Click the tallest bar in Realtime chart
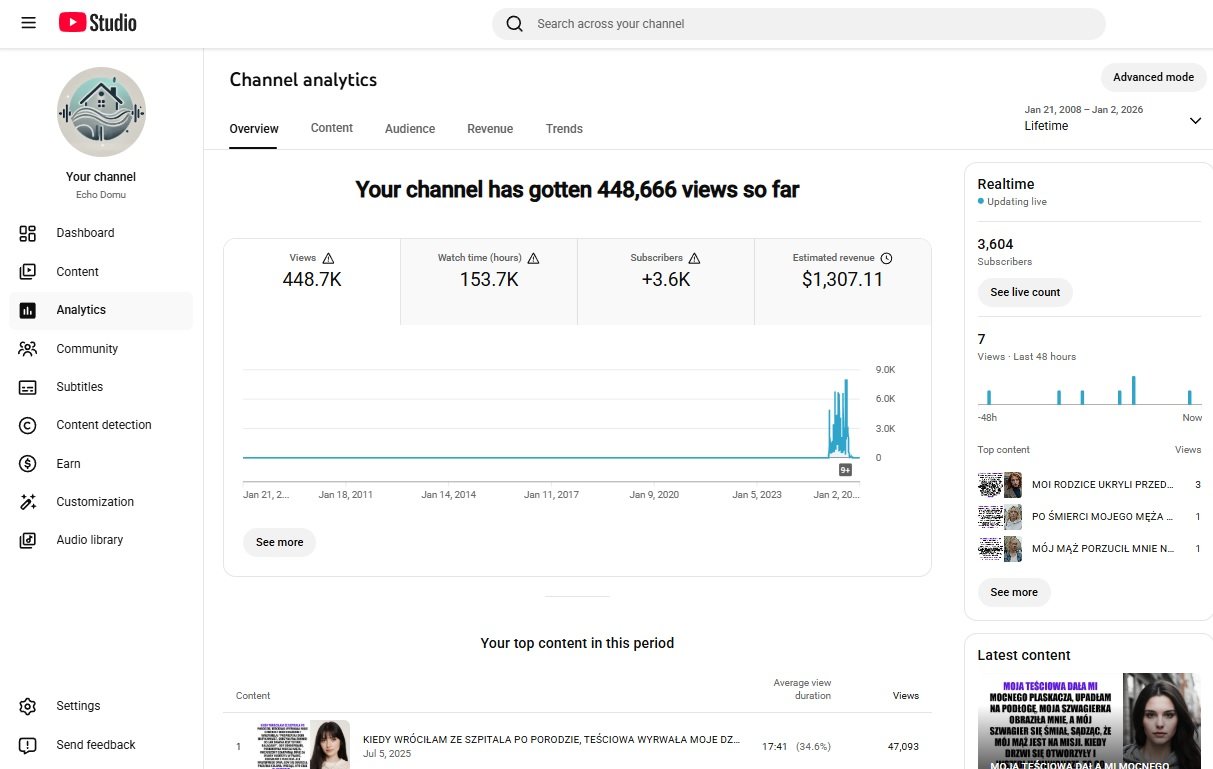The height and width of the screenshot is (769, 1213). pyautogui.click(x=1133, y=390)
